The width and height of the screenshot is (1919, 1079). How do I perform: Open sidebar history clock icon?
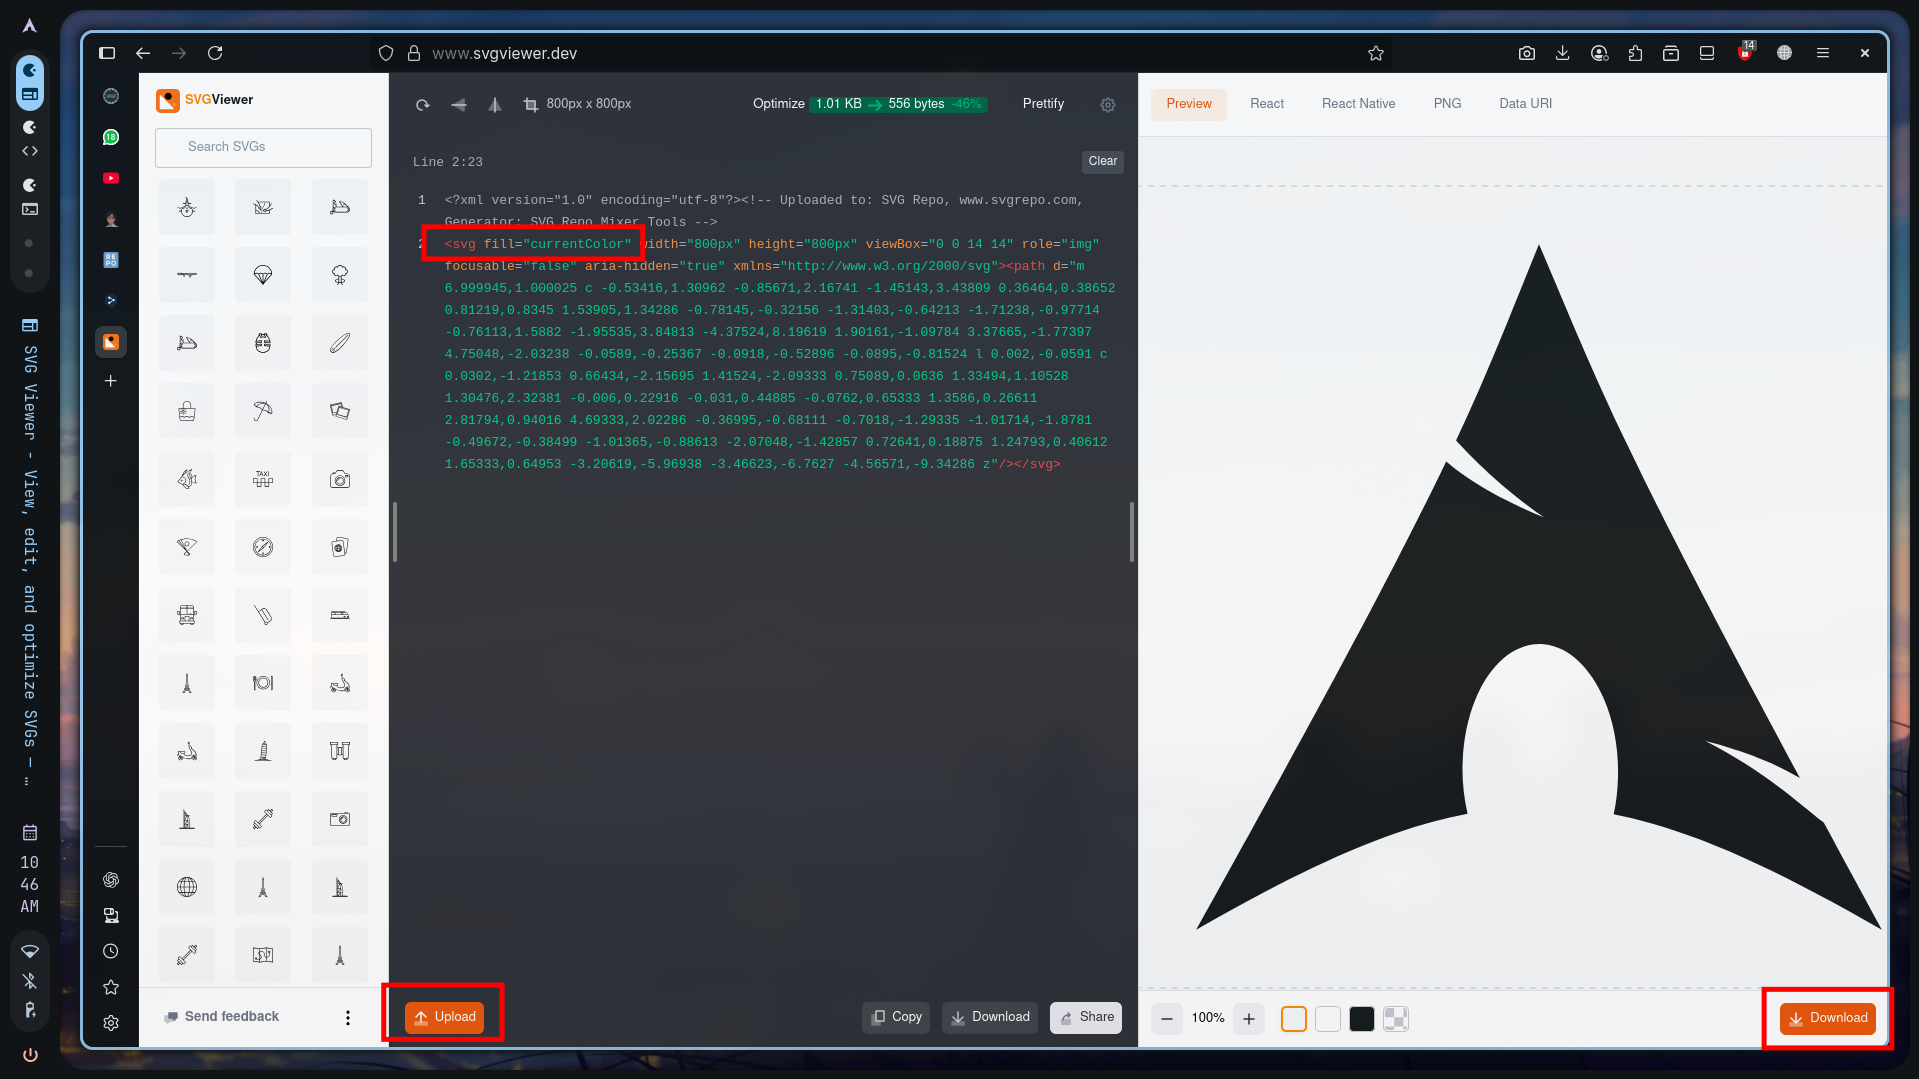click(111, 951)
